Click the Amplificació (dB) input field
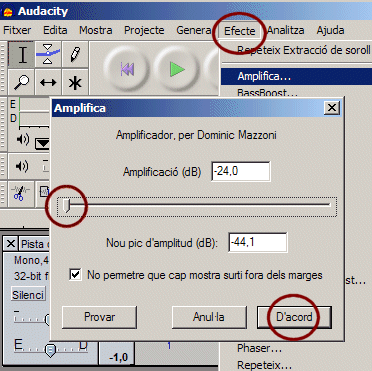Viewport: 372px width, 371px height. coord(241,172)
